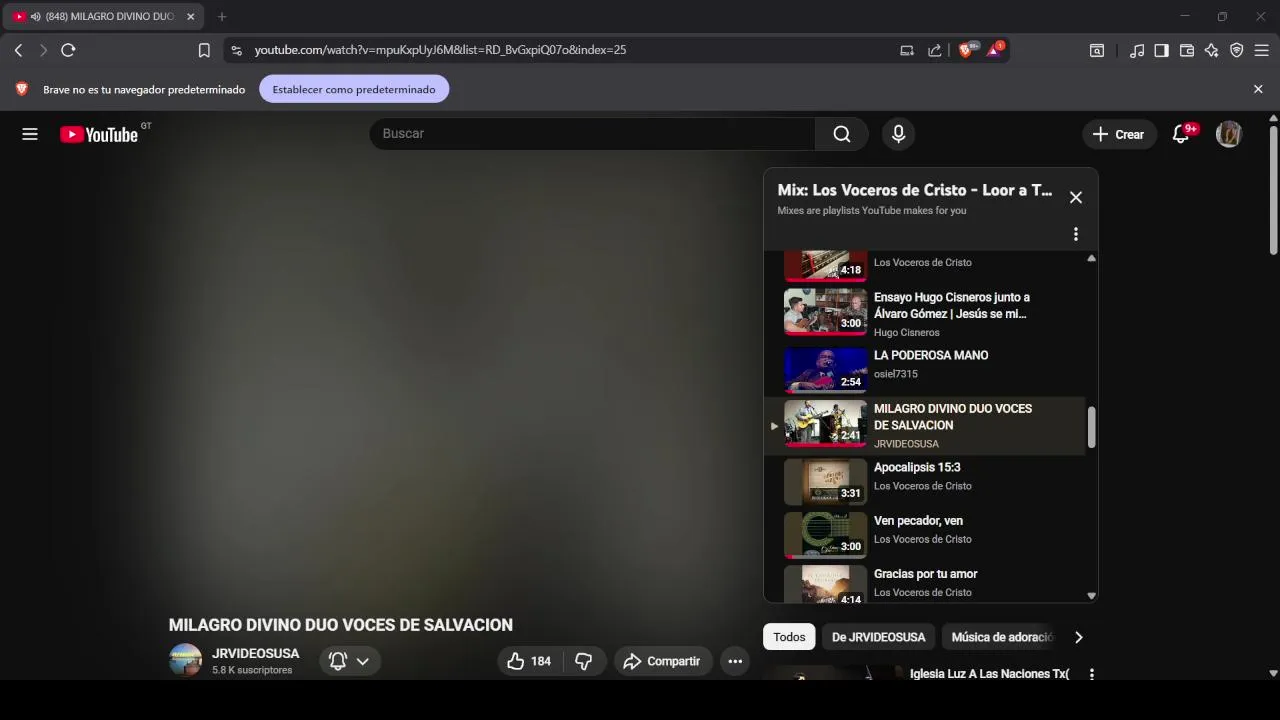The image size is (1280, 720).
Task: Go to the YouTube home logo
Action: tap(99, 134)
